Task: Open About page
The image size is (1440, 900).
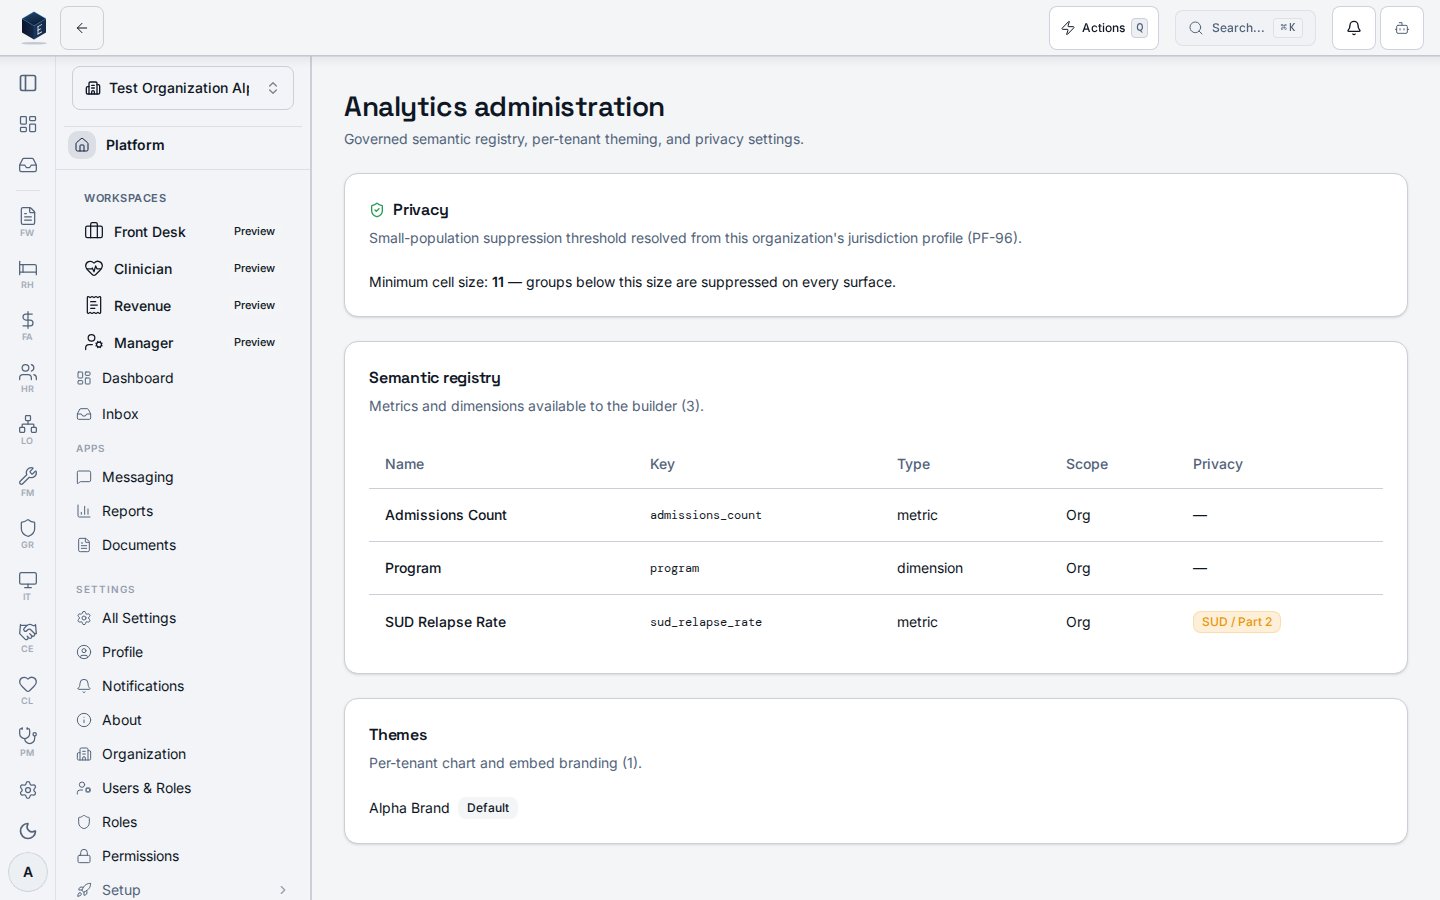Action: [183, 720]
